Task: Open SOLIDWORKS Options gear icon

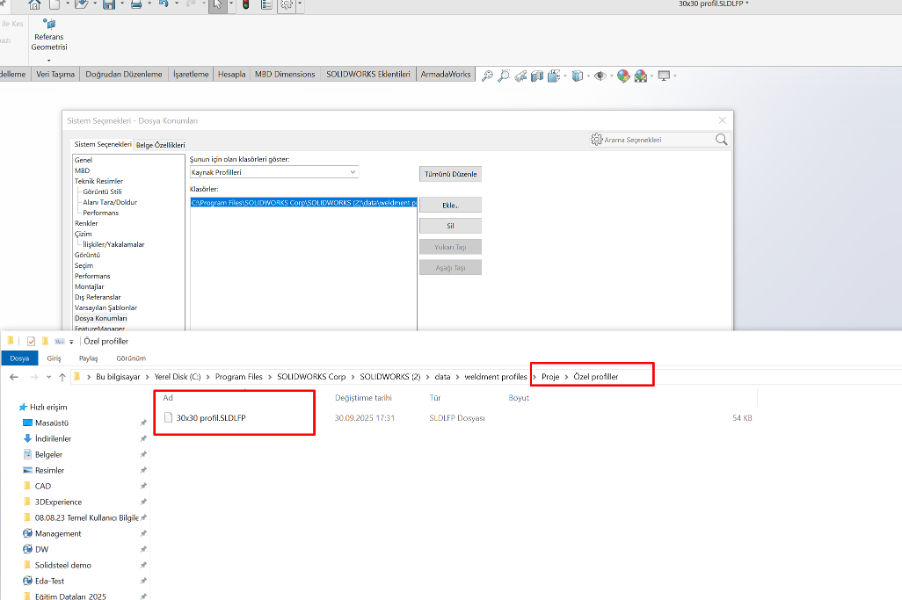Action: pos(286,5)
